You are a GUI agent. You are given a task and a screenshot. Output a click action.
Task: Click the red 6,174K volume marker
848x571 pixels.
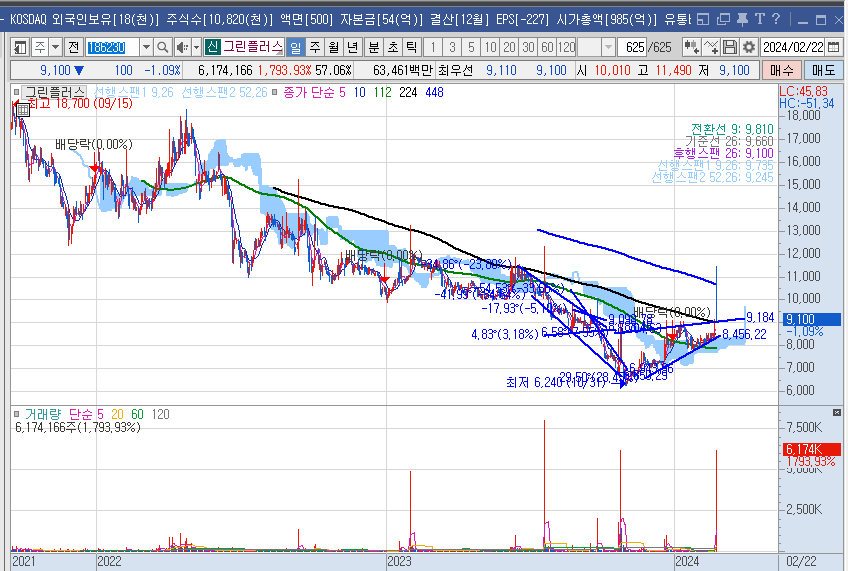(812, 449)
